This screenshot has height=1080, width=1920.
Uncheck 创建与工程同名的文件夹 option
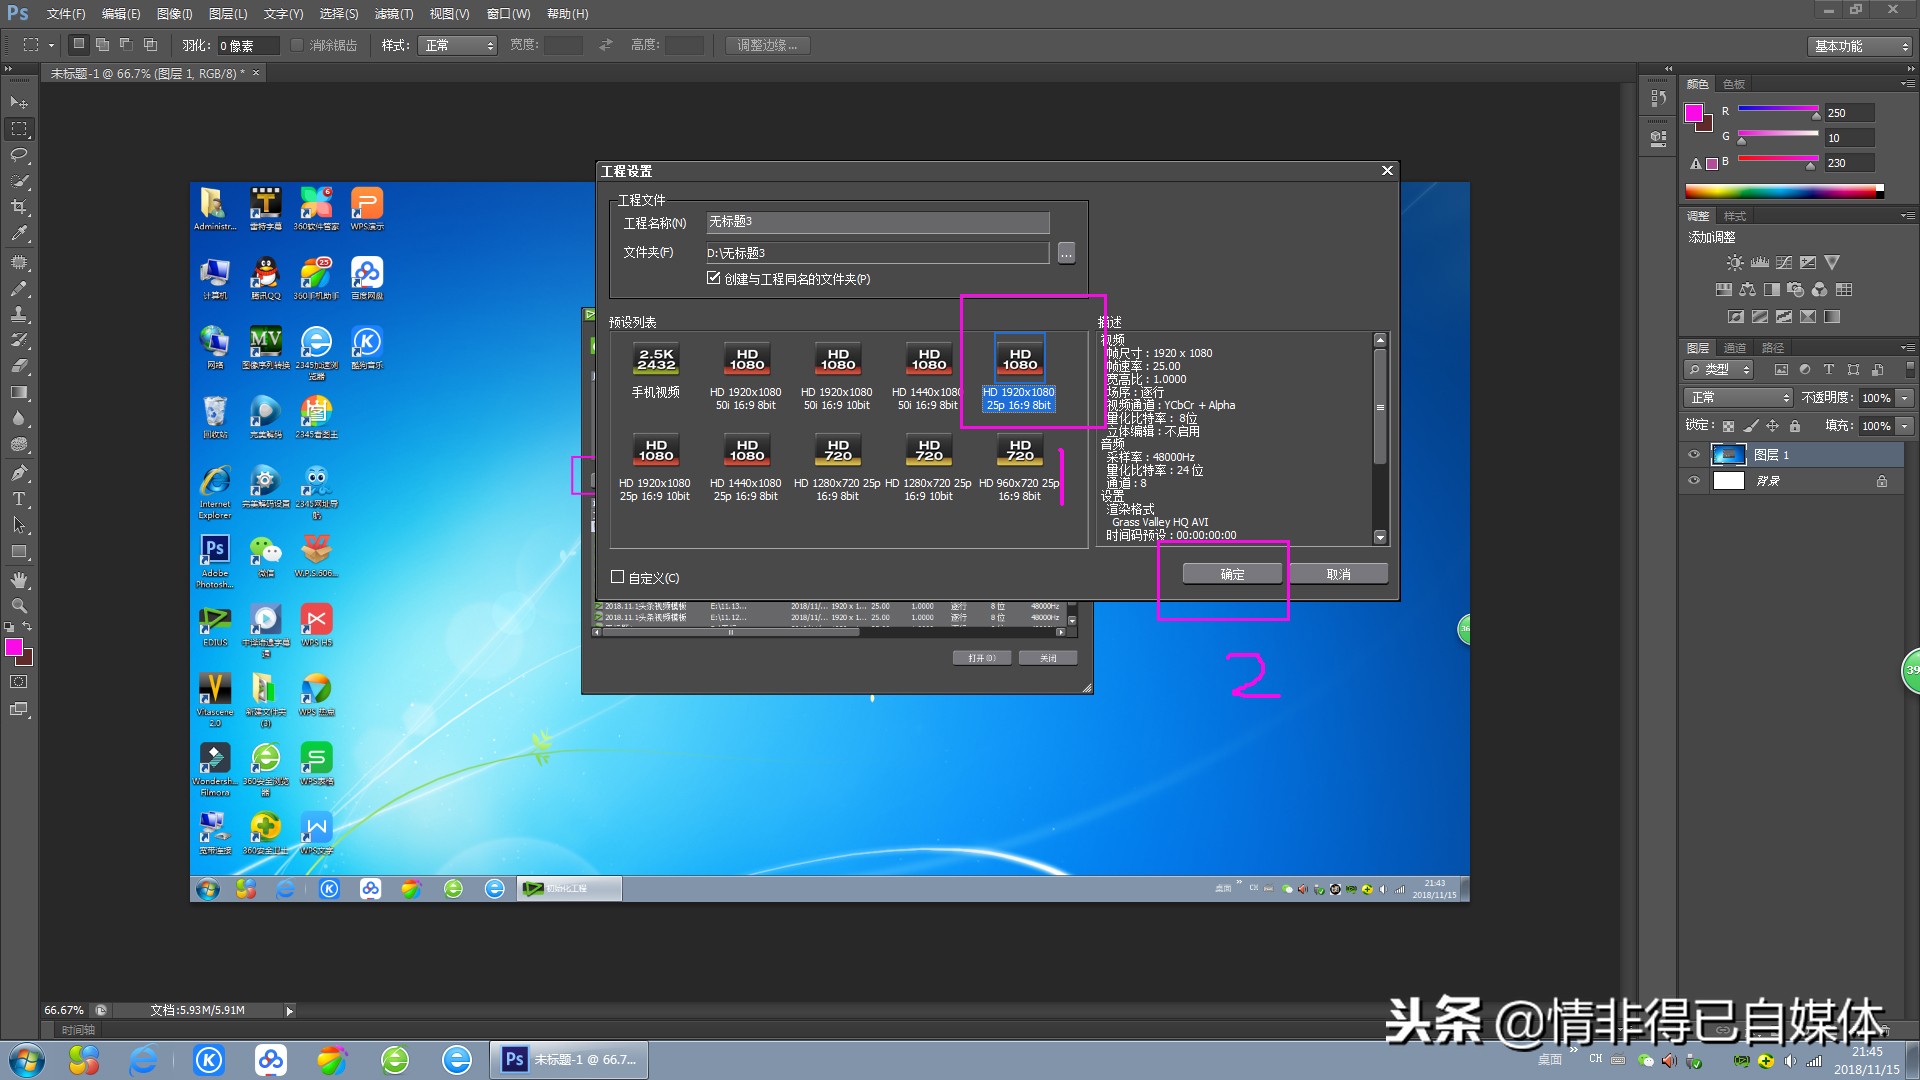point(713,278)
